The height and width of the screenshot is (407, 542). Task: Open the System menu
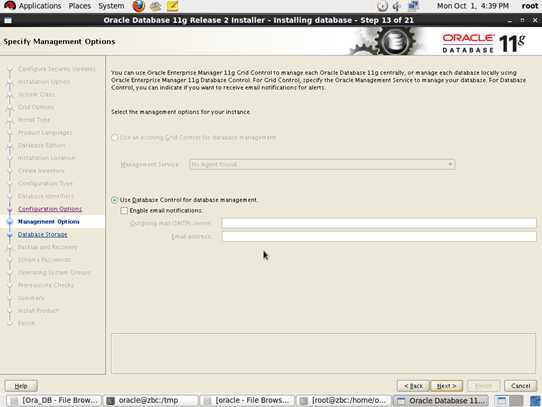111,6
